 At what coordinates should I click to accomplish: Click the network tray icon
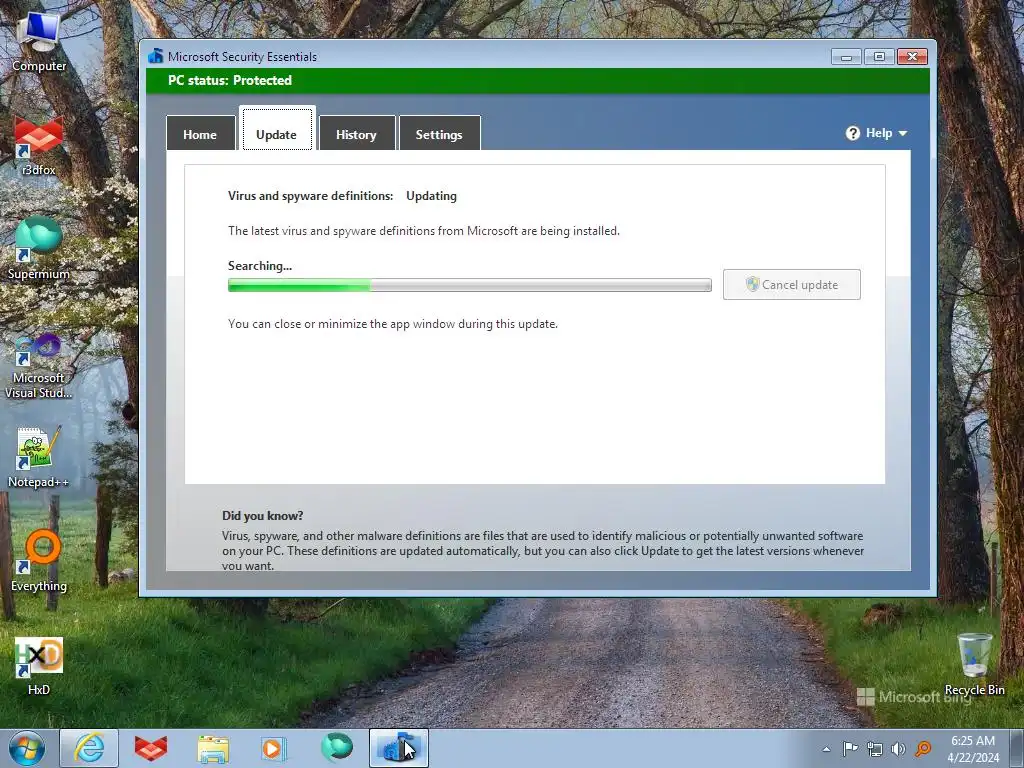[x=874, y=749]
